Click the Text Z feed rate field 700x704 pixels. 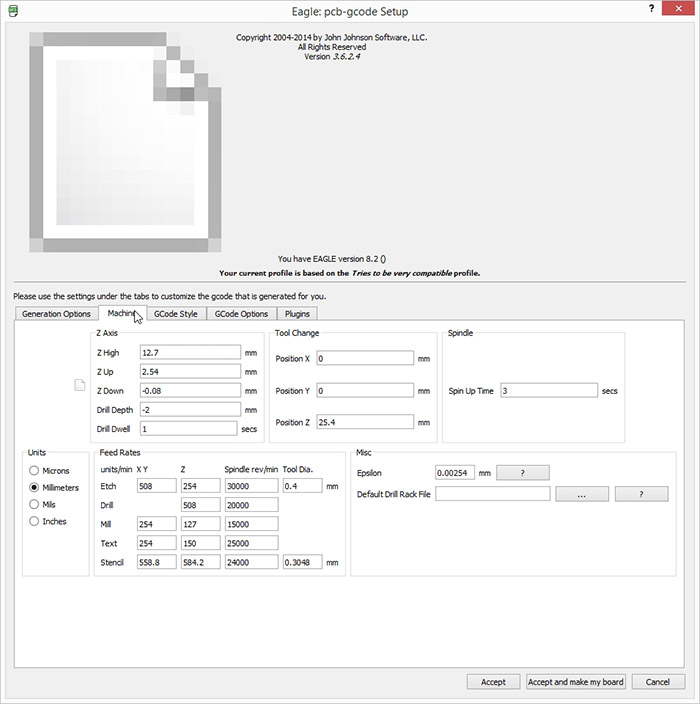coord(200,543)
